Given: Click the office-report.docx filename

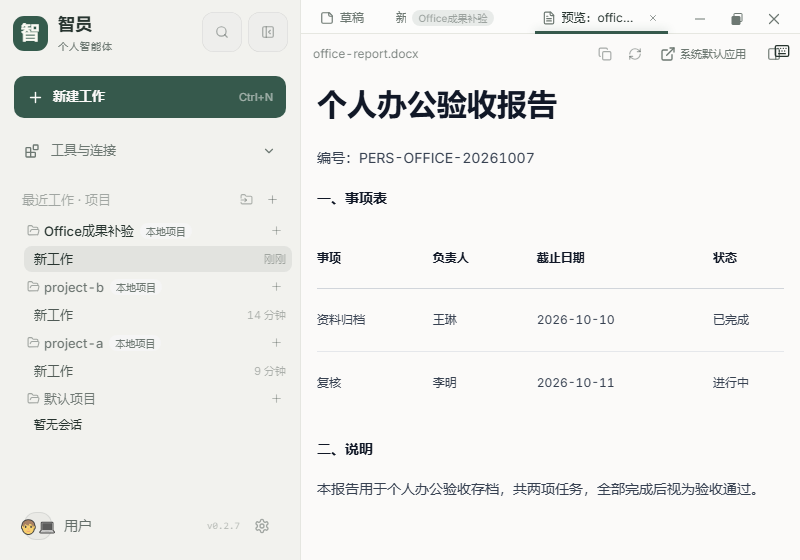Looking at the screenshot, I should [x=366, y=54].
